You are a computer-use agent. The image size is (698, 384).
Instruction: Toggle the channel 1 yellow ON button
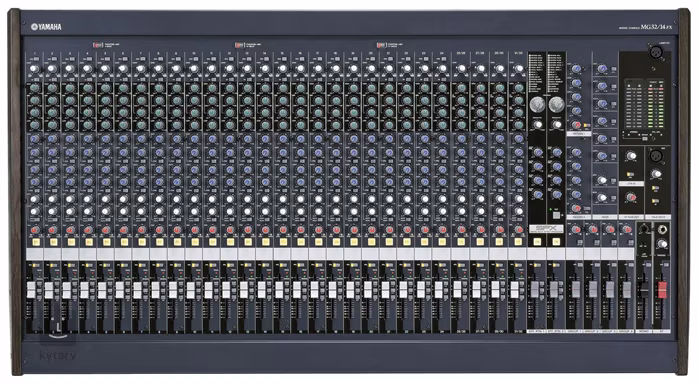(x=35, y=242)
